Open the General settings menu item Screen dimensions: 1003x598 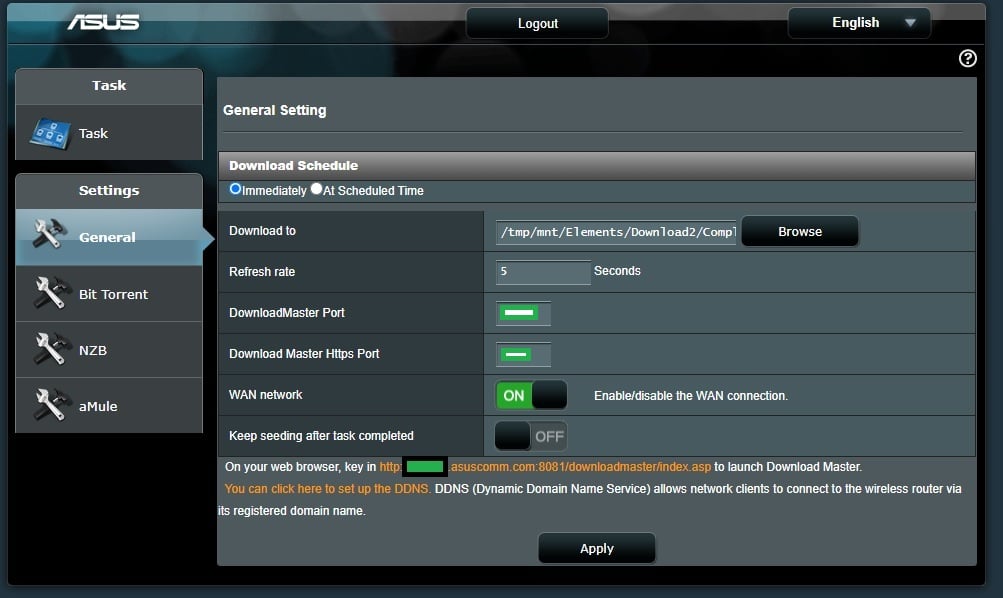click(x=109, y=237)
